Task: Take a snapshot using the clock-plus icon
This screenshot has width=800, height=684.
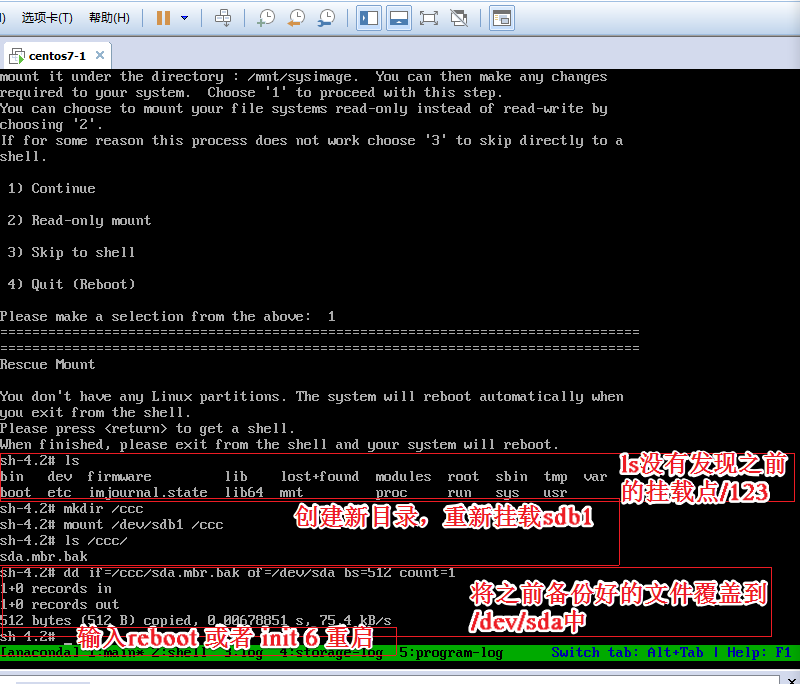Action: tap(266, 18)
